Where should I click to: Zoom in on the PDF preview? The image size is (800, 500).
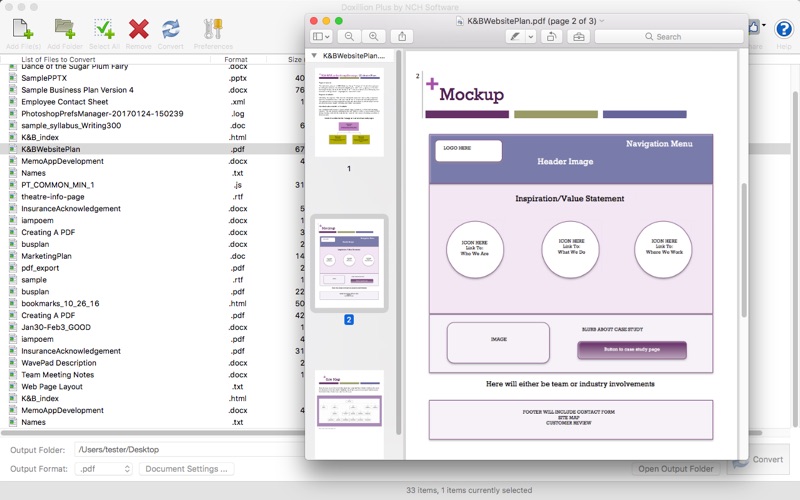point(373,36)
